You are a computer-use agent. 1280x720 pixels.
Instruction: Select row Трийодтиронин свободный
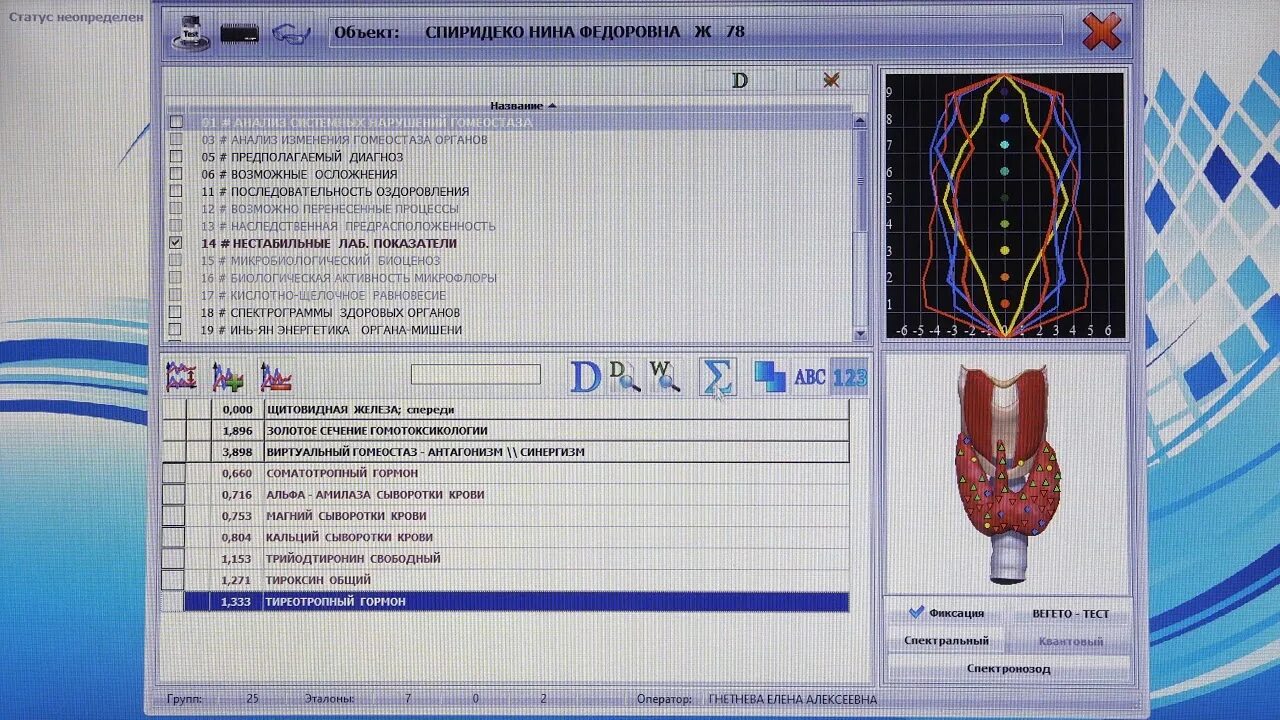pyautogui.click(x=506, y=558)
